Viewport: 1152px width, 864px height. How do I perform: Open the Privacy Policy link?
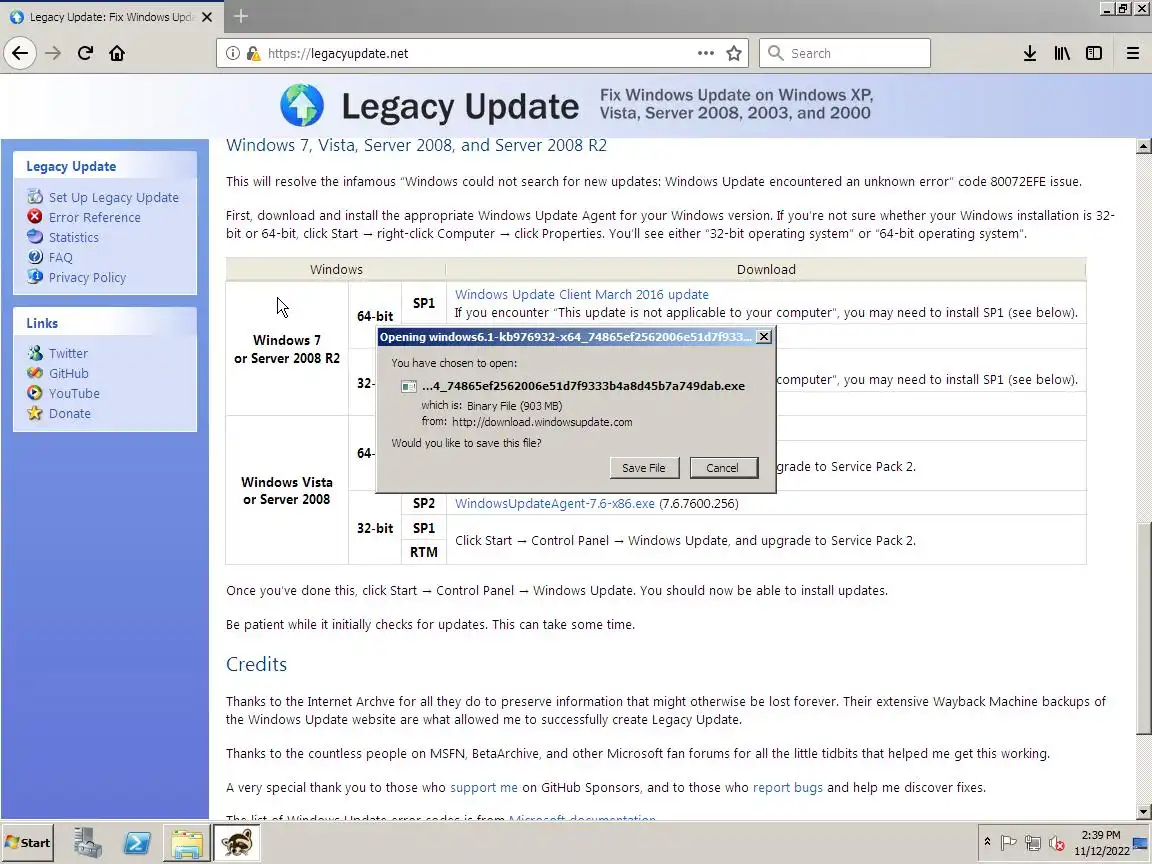[x=87, y=277]
